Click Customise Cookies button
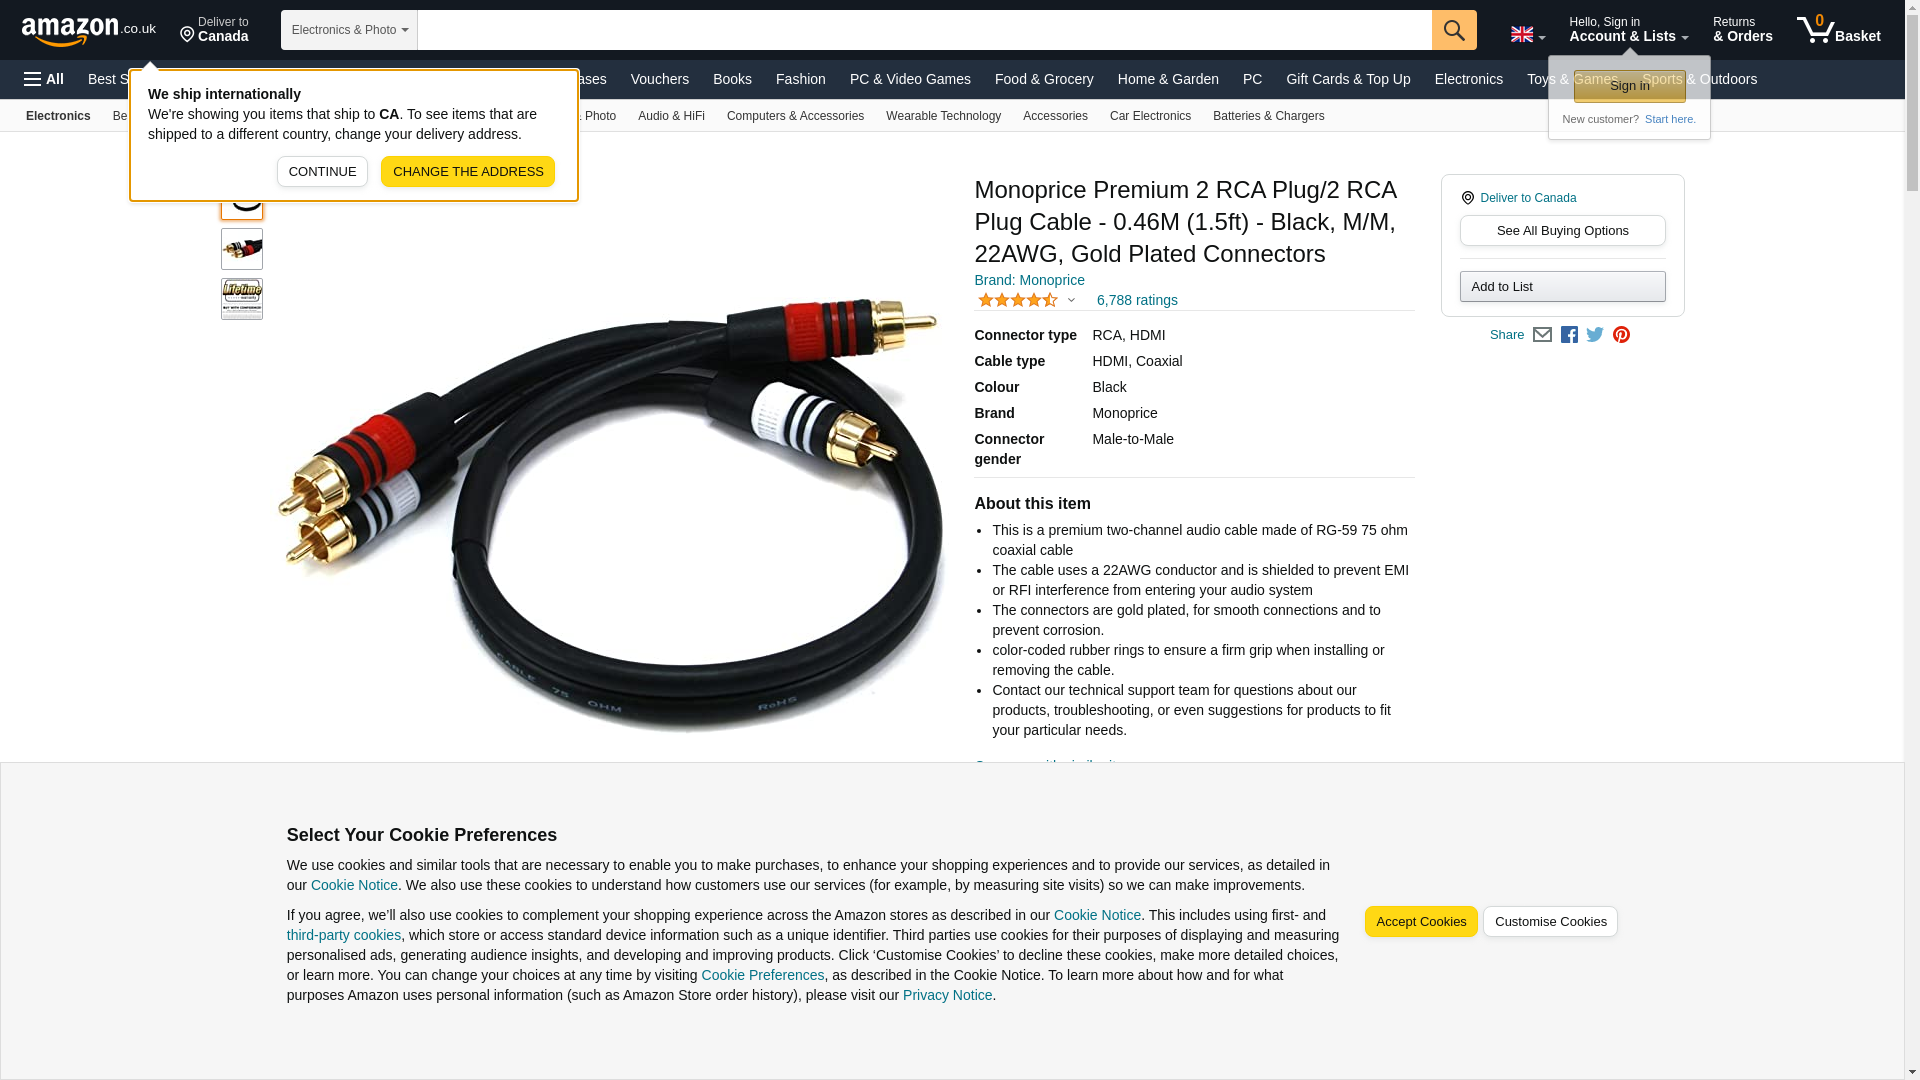The width and height of the screenshot is (1920, 1080). [x=1550, y=922]
